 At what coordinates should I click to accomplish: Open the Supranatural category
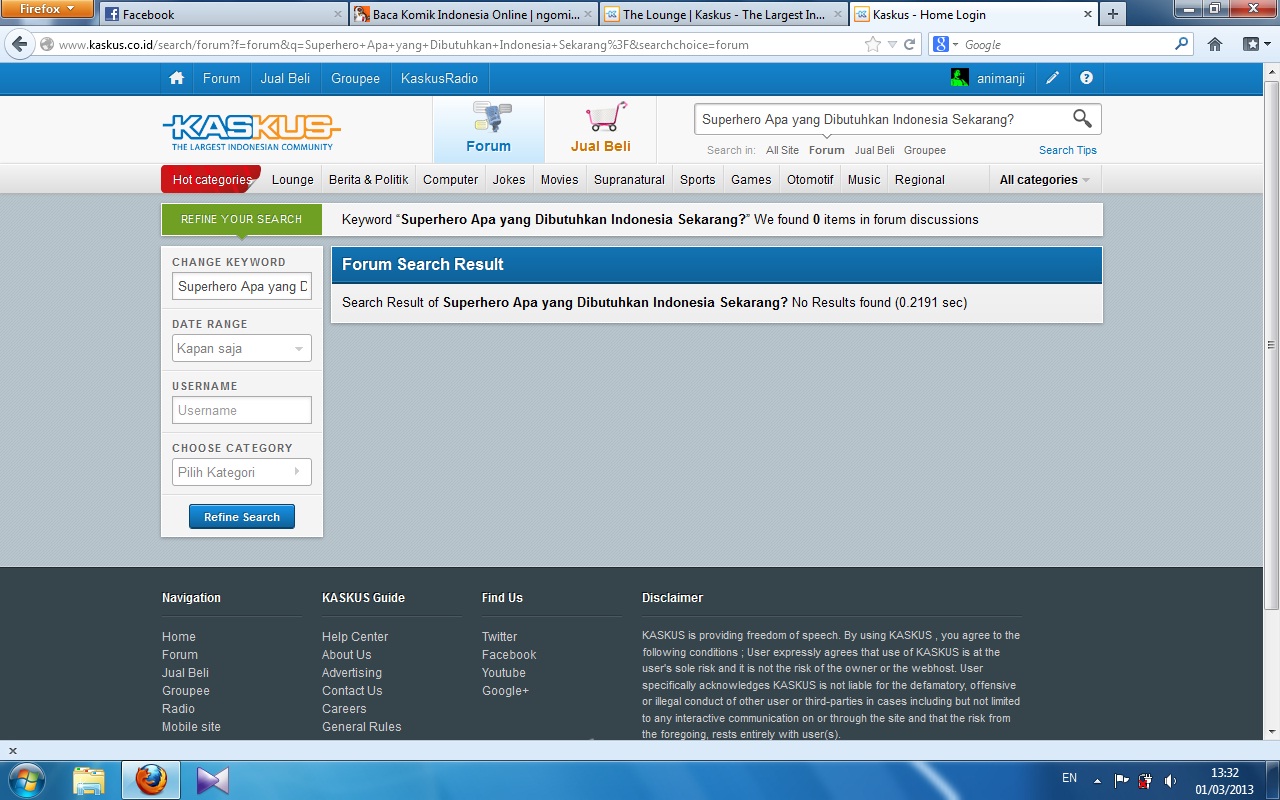pos(629,180)
